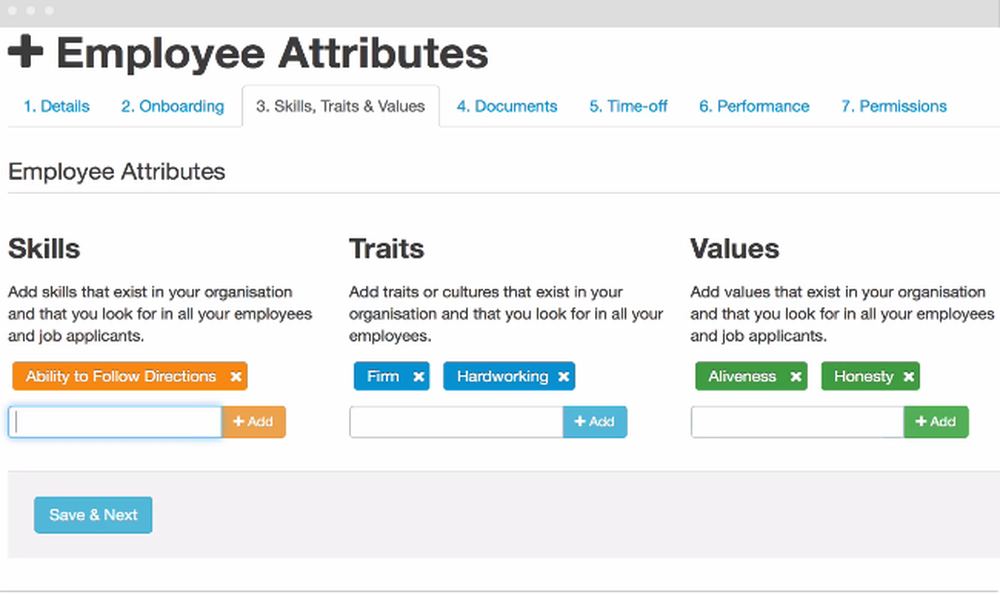The image size is (1000, 595).
Task: Add a new trait with blue Add button
Action: pos(595,422)
